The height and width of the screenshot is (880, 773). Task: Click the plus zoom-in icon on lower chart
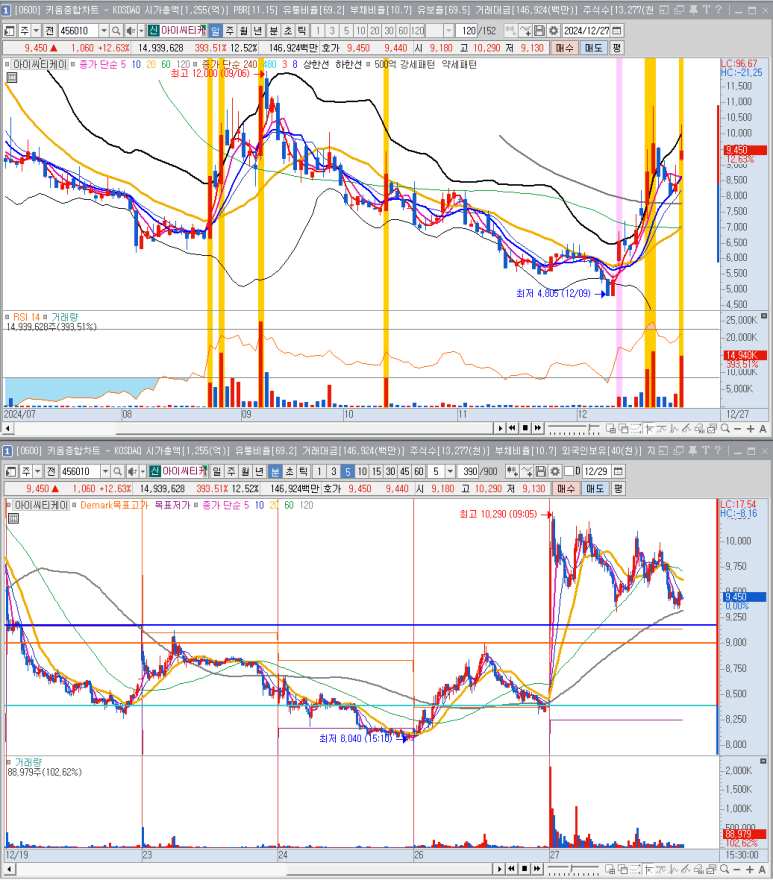tap(750, 869)
